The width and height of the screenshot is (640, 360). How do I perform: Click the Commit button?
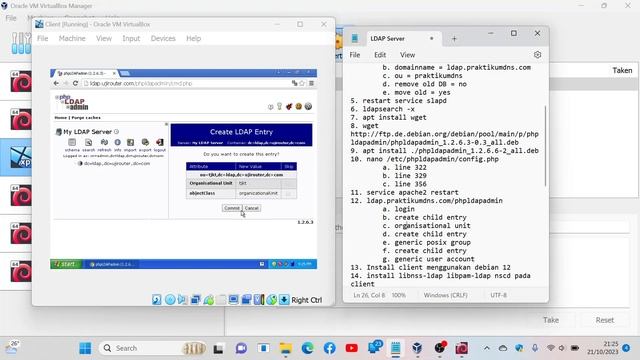pyautogui.click(x=232, y=208)
